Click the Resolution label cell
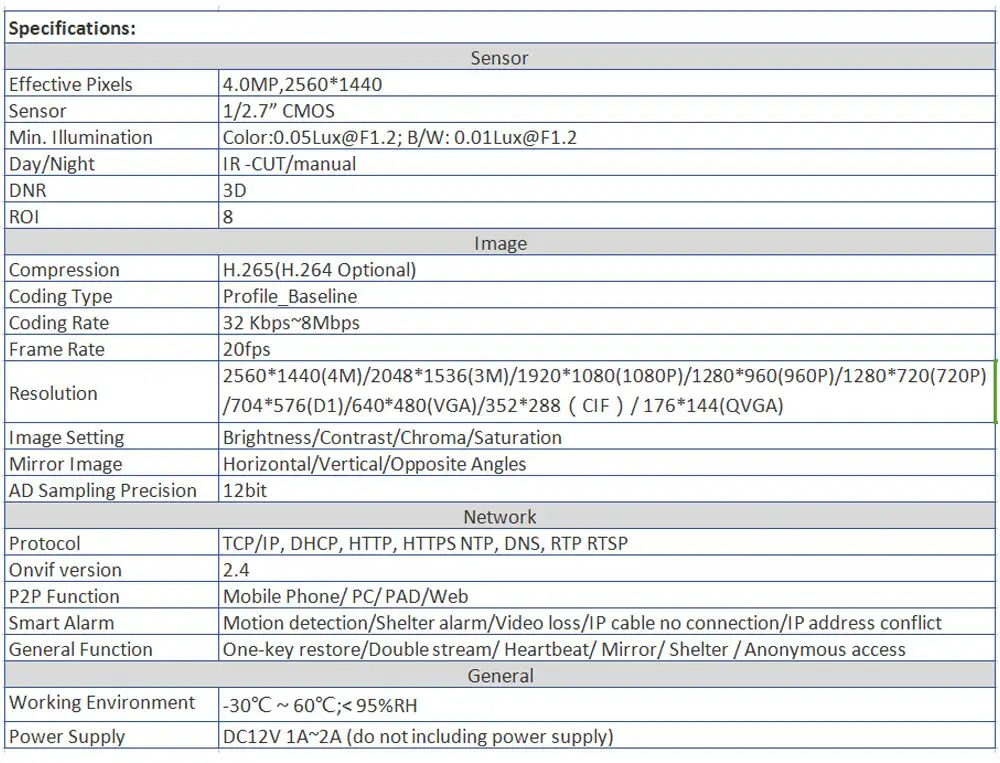The image size is (1000, 763). [x=112, y=392]
